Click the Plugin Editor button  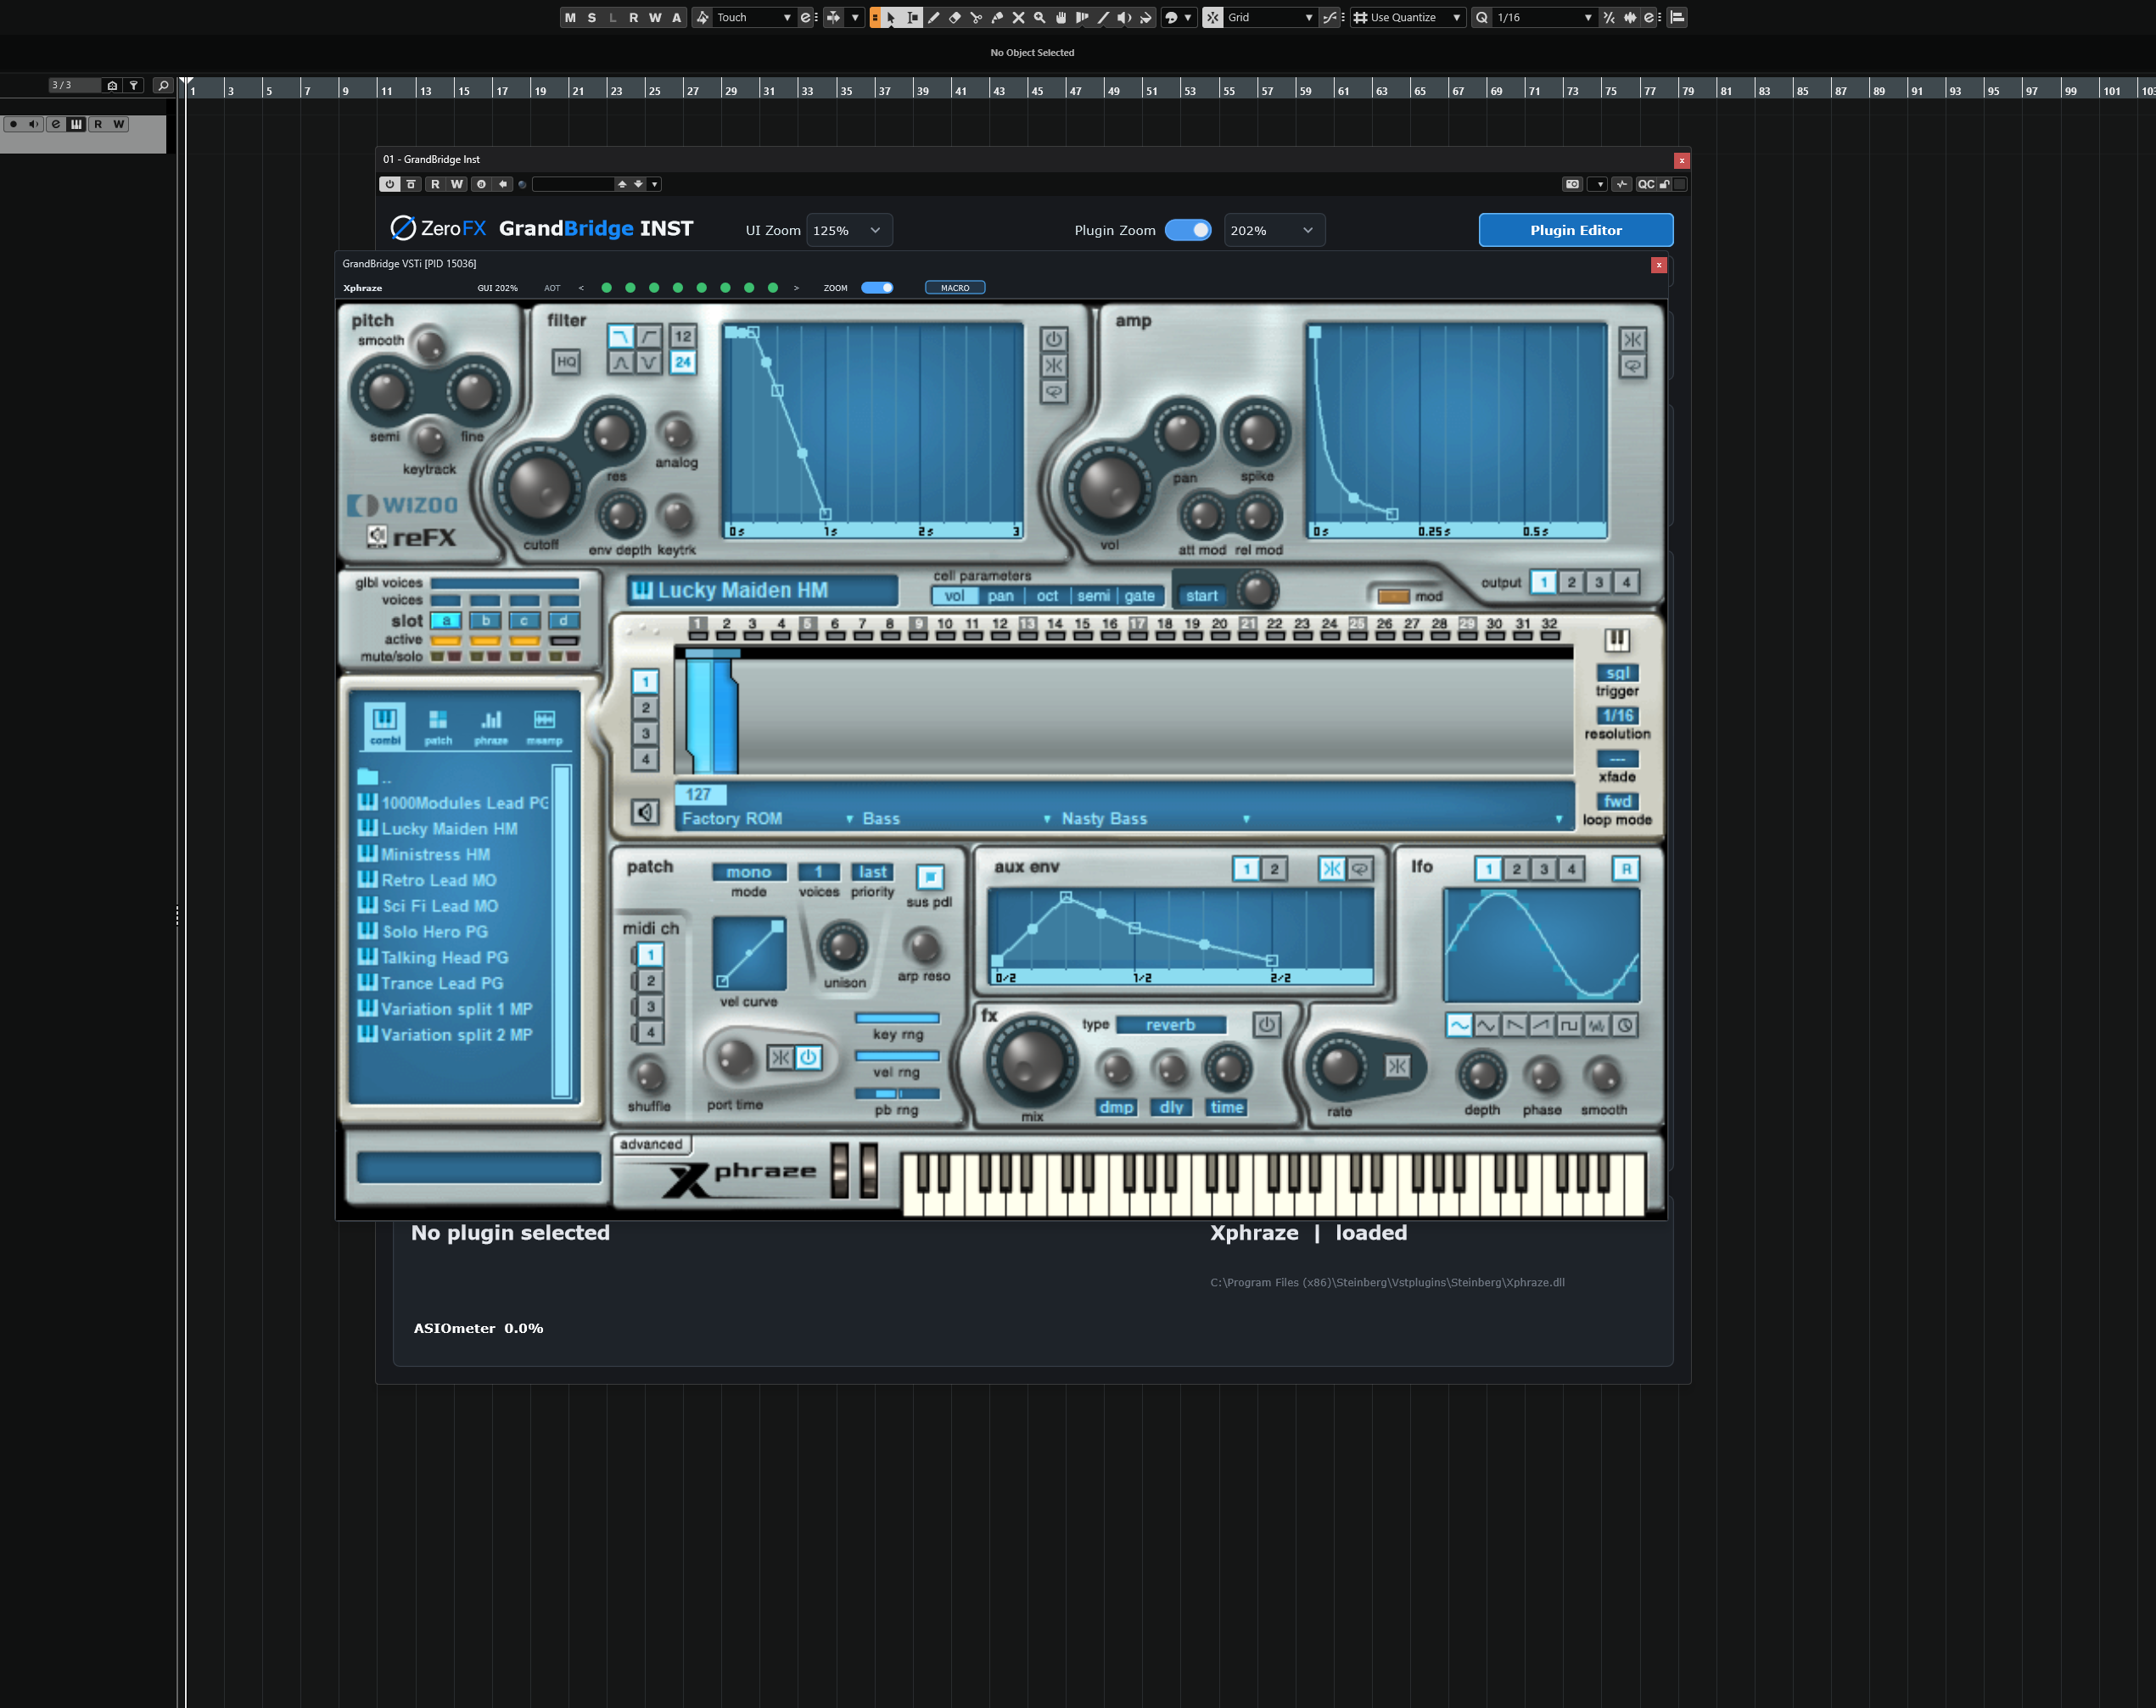[1576, 230]
